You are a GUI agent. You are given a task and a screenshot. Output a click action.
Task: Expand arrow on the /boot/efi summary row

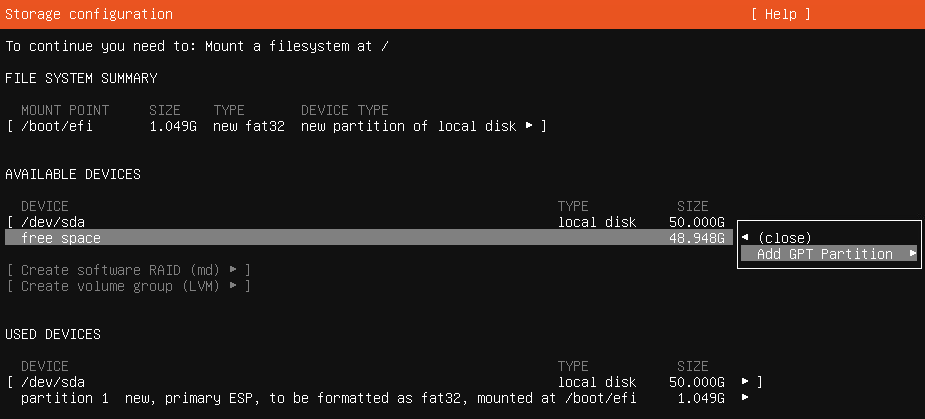pos(529,126)
